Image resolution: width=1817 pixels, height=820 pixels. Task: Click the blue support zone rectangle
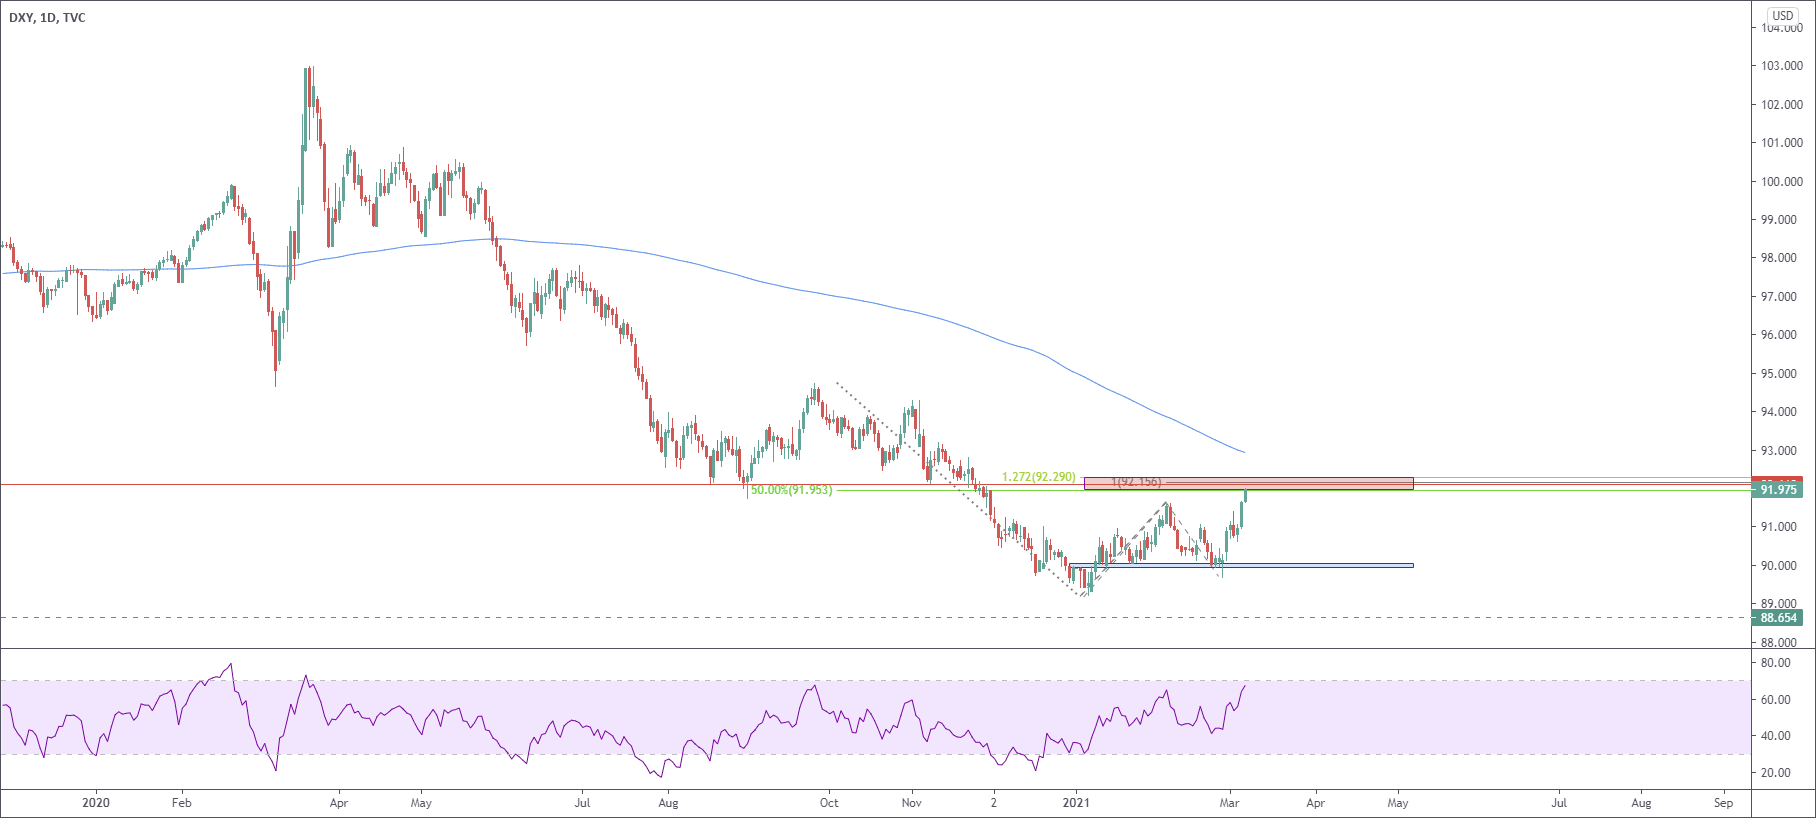[1240, 565]
